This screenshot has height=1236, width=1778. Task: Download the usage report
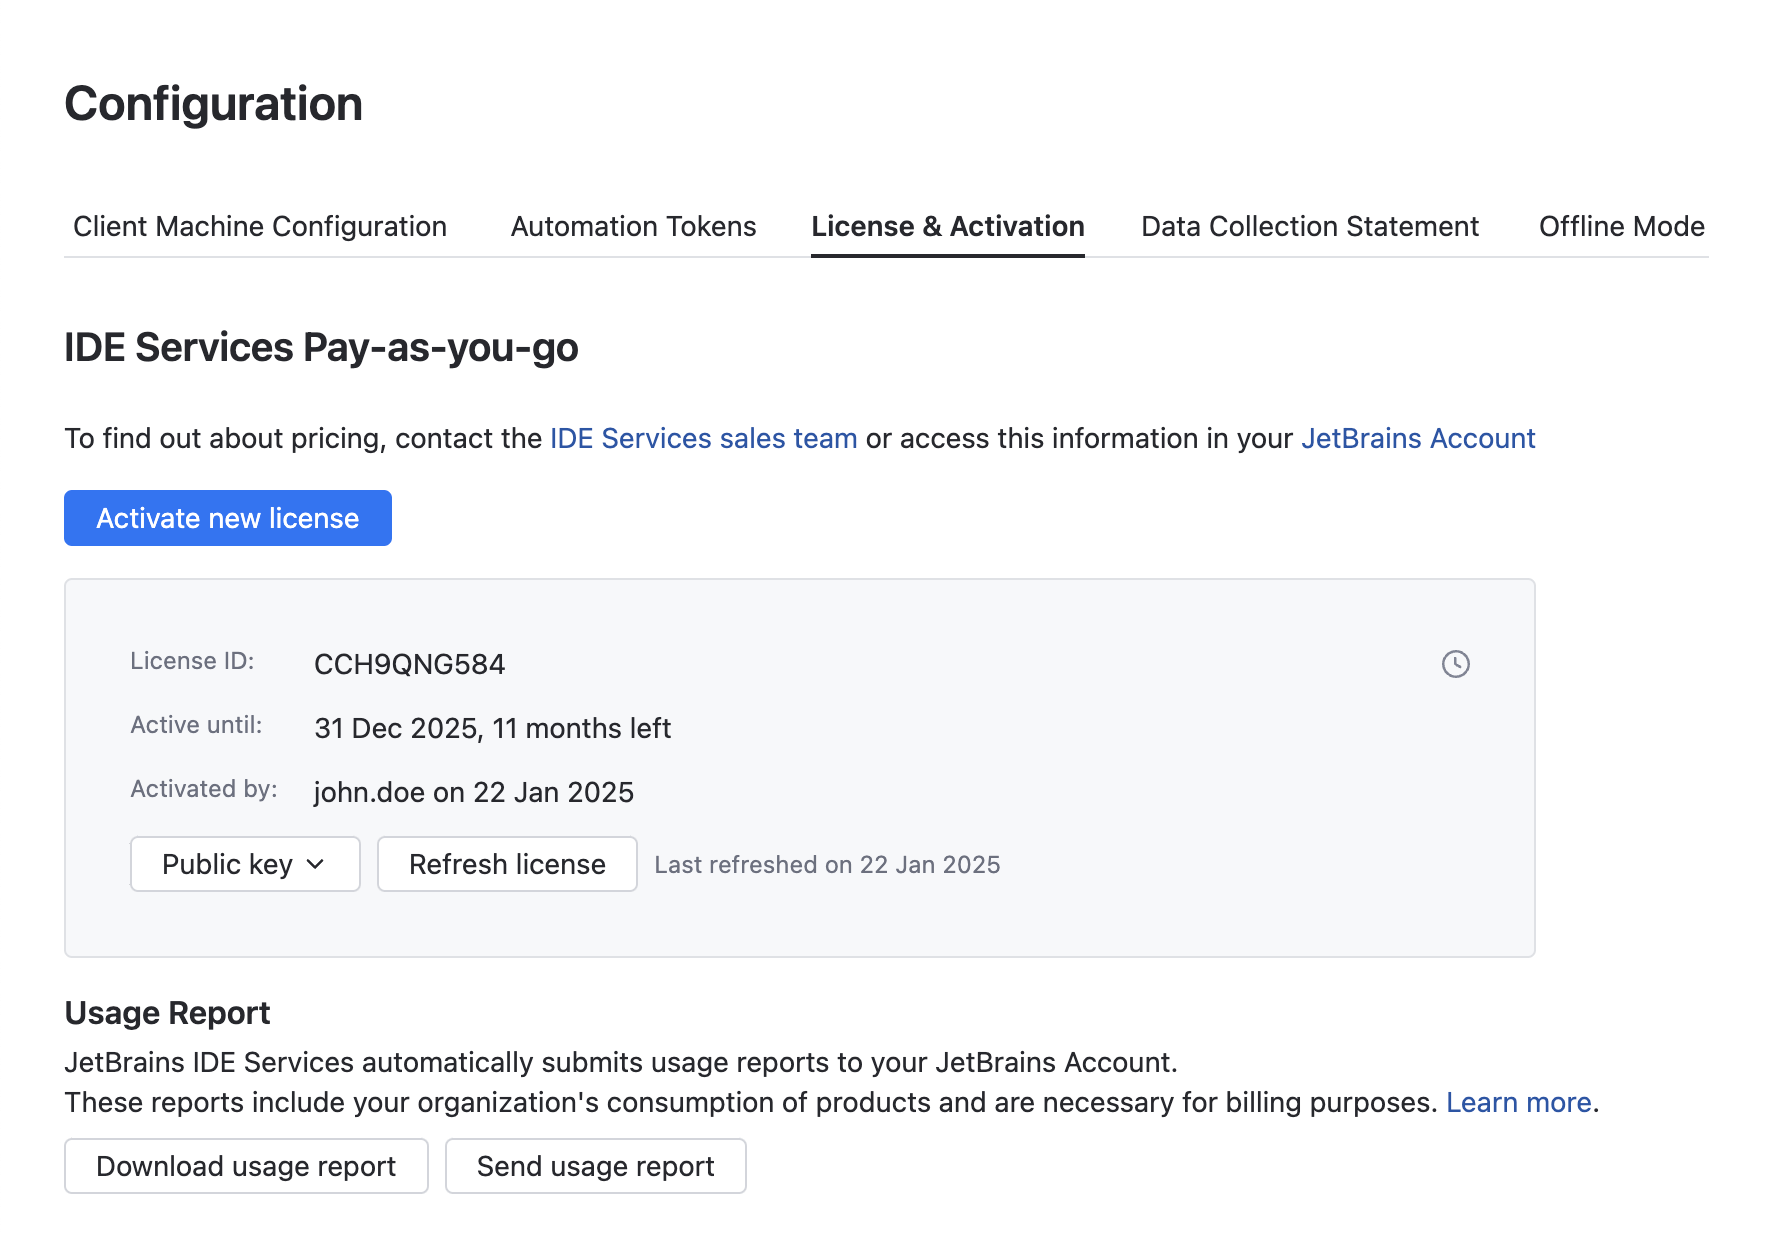pos(245,1166)
